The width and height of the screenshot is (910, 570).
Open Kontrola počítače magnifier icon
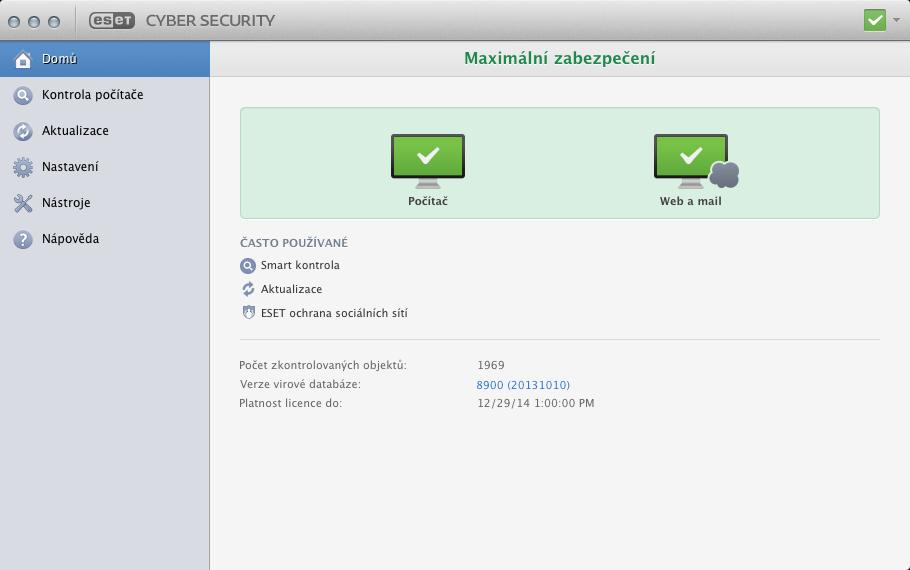(23, 95)
